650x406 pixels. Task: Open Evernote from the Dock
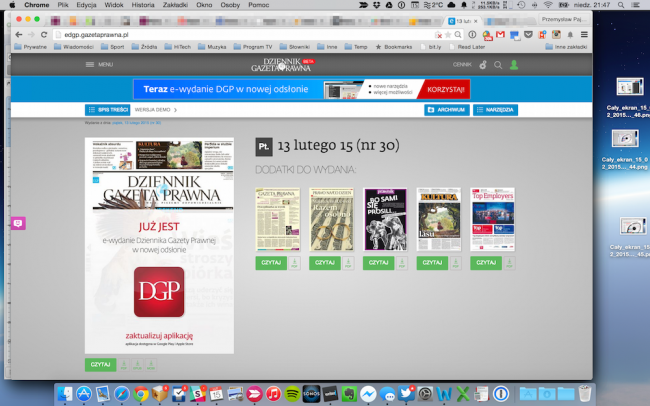click(x=349, y=394)
